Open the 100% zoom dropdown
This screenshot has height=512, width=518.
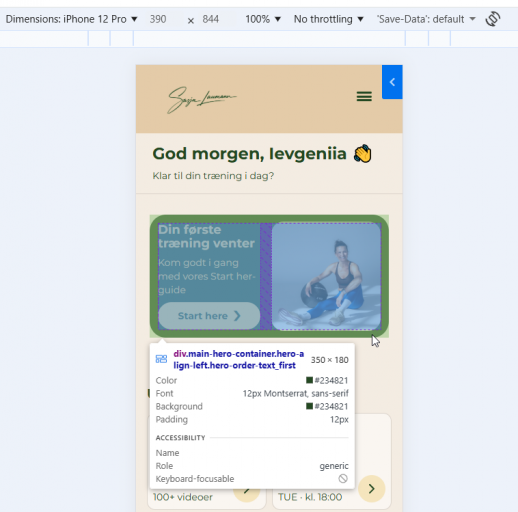(263, 19)
